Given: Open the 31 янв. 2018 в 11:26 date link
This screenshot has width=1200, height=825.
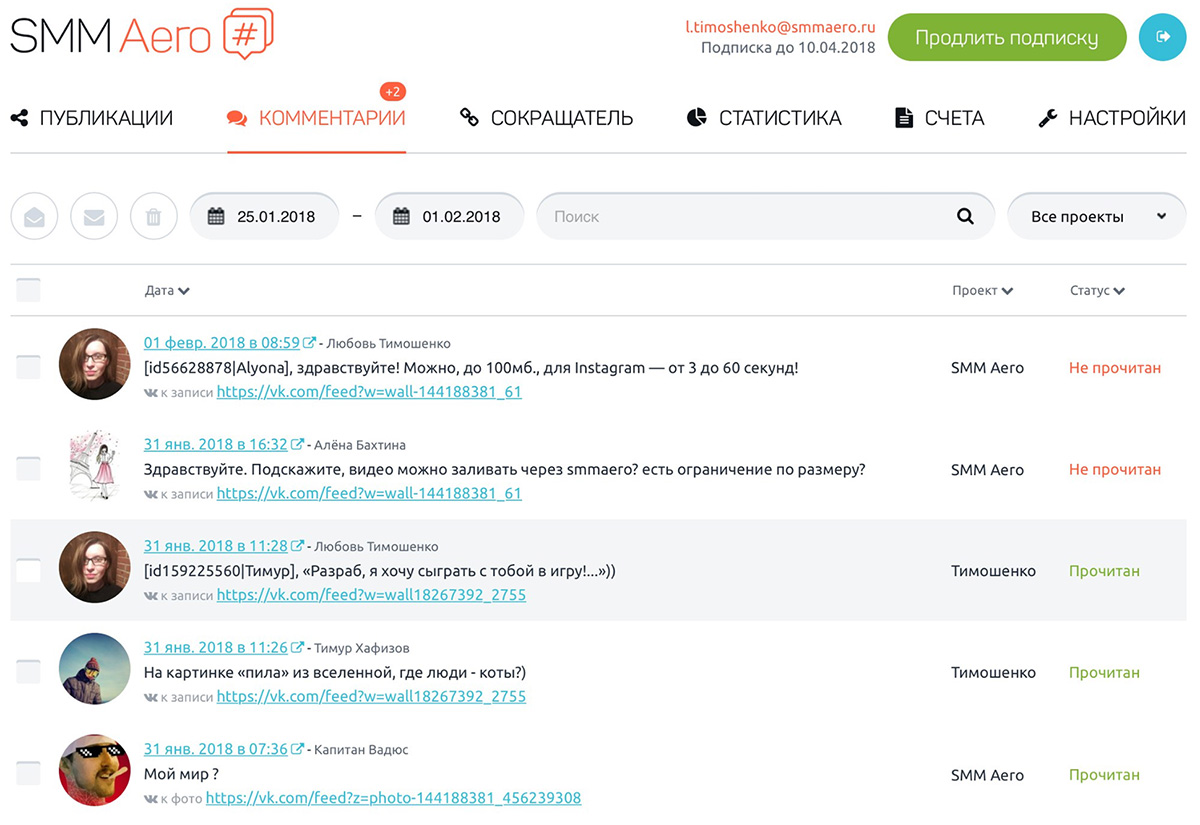Looking at the screenshot, I should (x=216, y=648).
